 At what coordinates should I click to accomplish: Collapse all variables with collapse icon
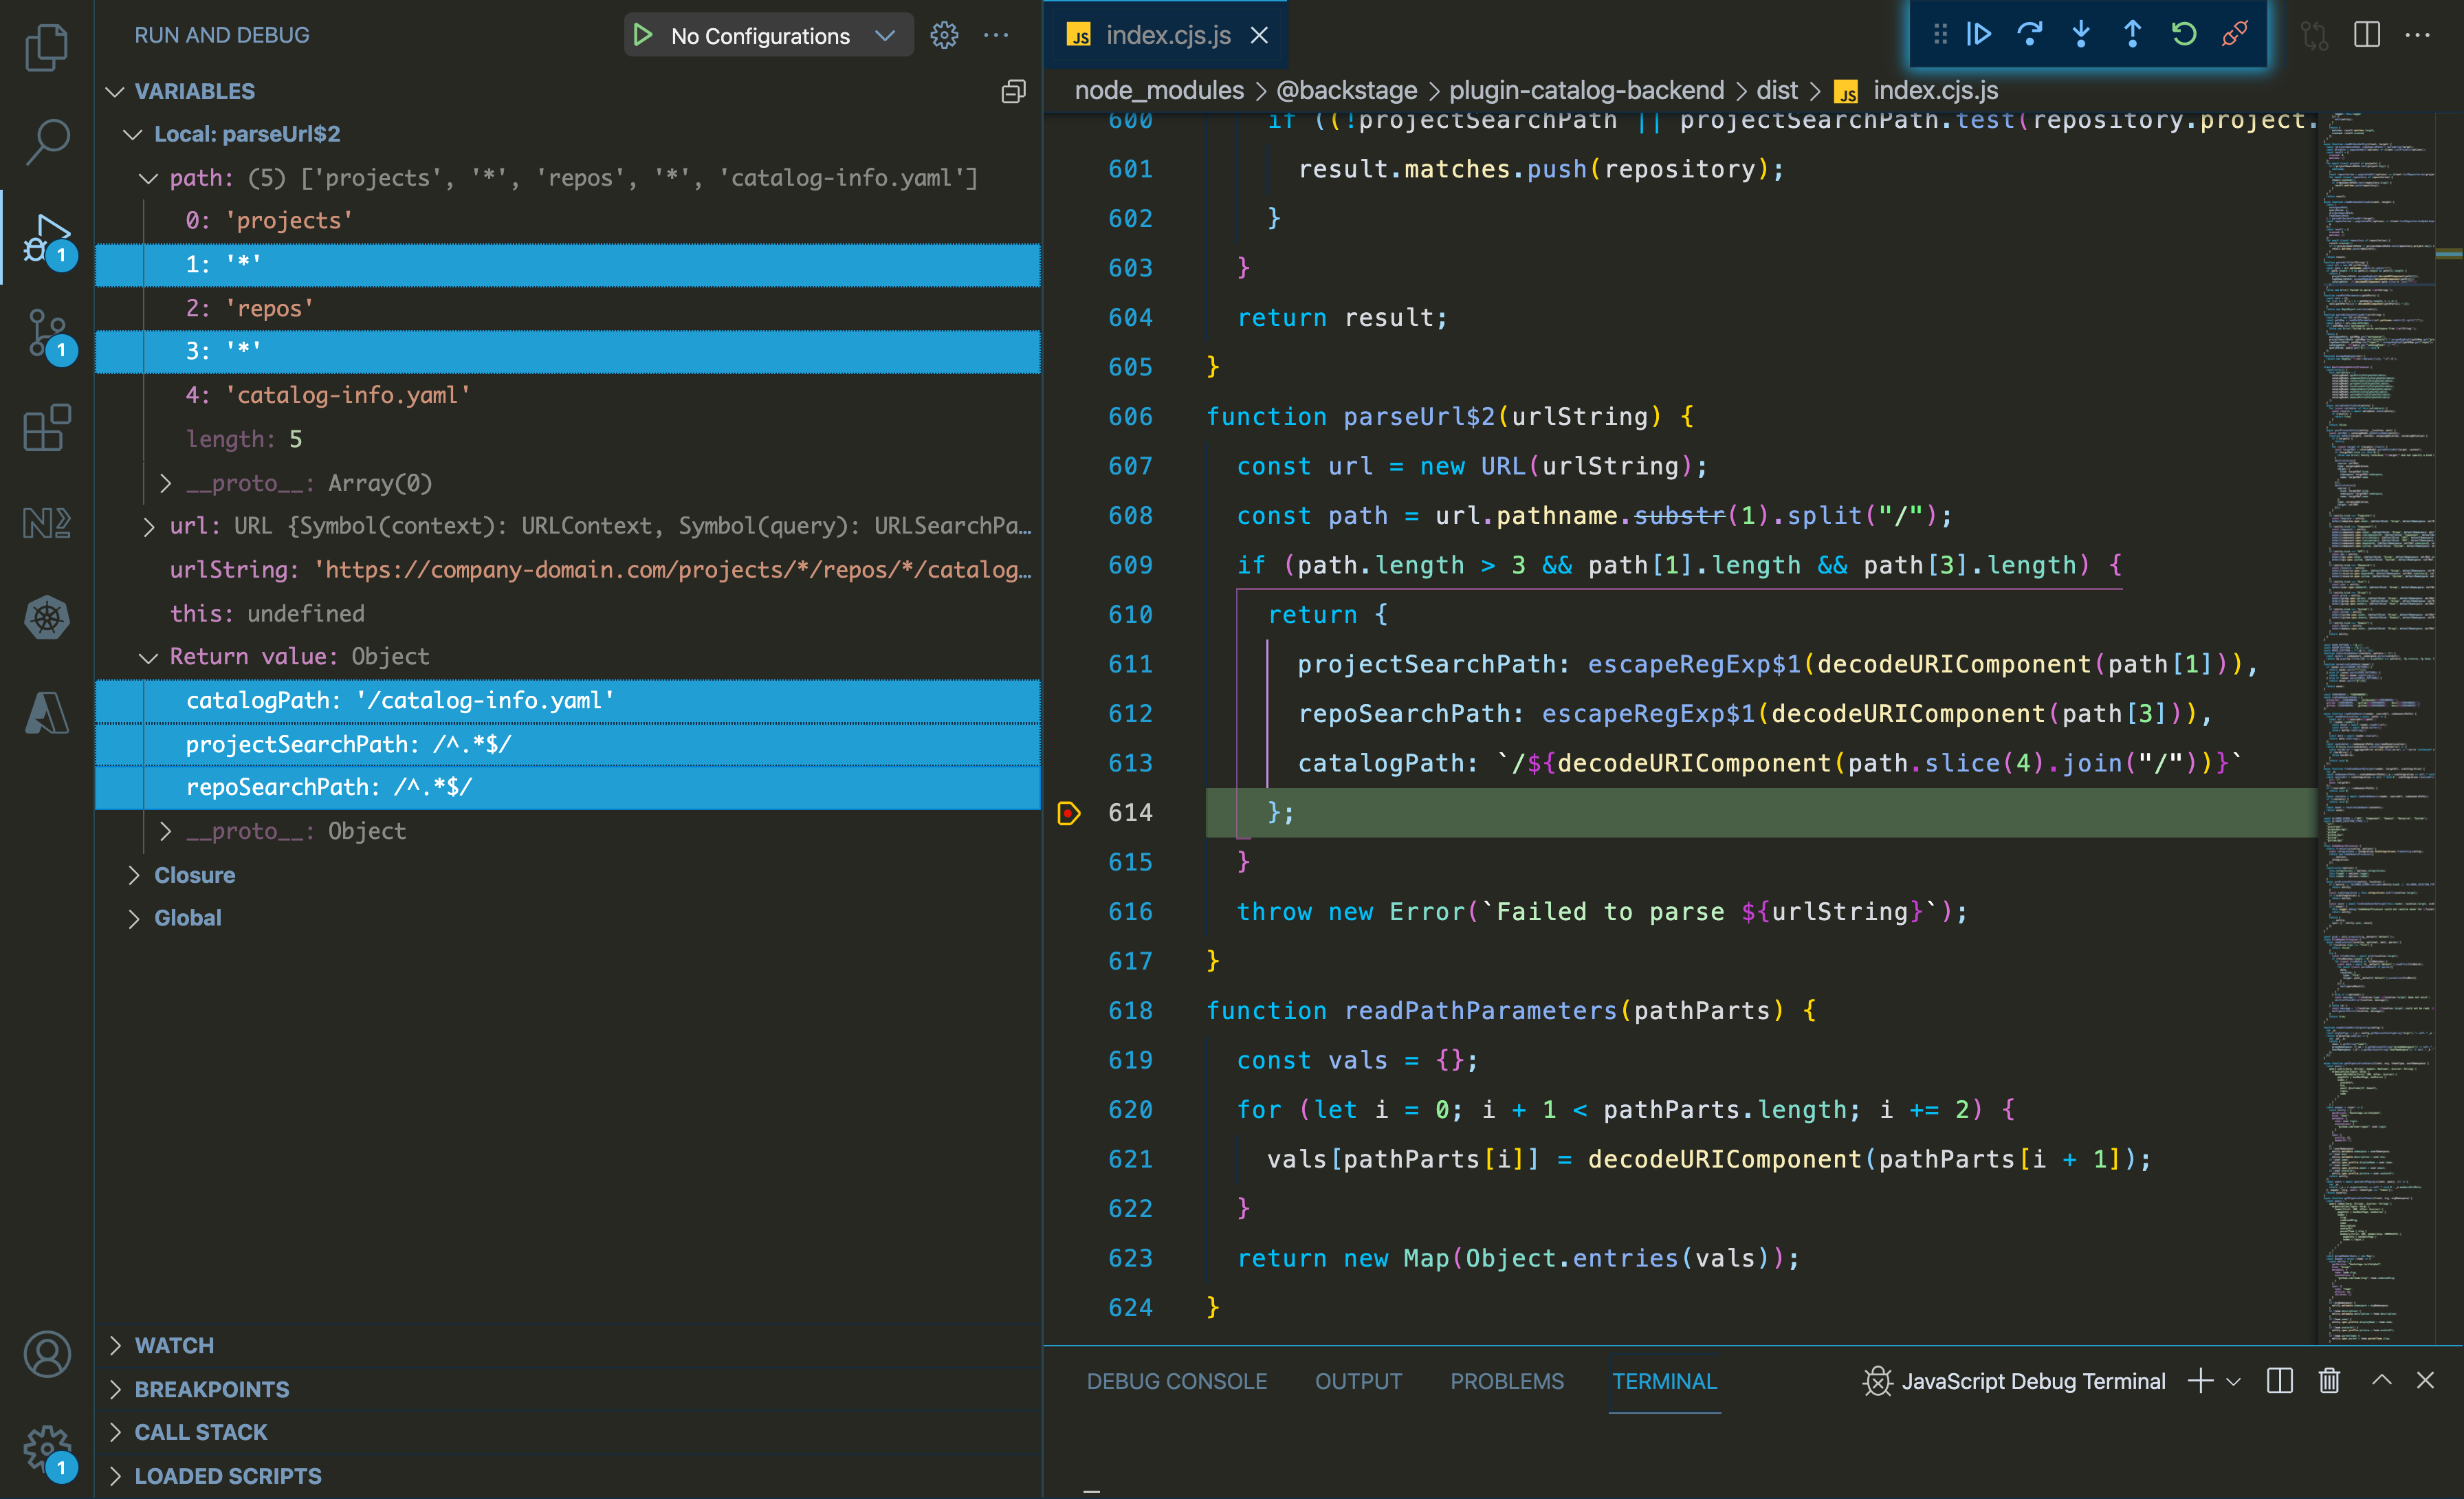1013,91
